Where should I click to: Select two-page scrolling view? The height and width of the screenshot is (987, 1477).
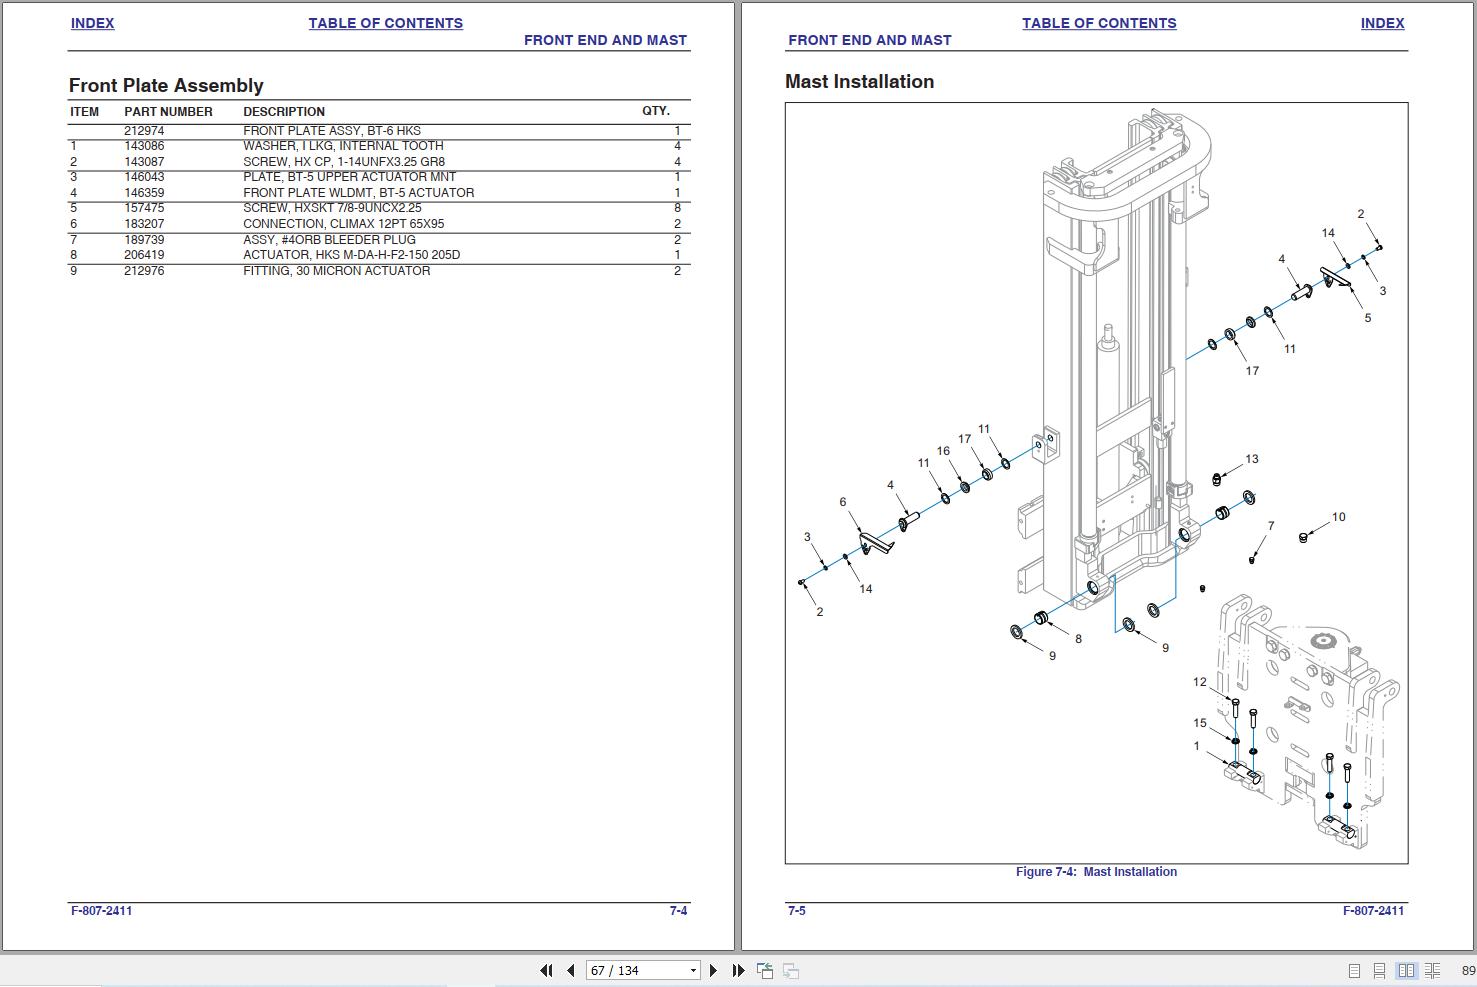coord(1433,971)
